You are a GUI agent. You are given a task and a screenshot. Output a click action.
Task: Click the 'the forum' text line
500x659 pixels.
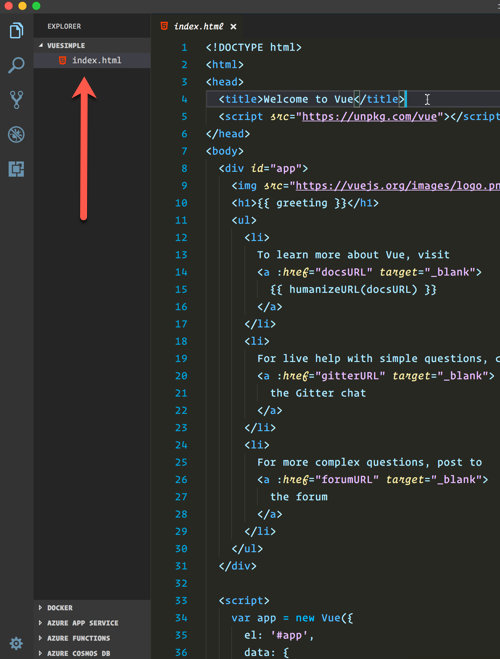[x=299, y=497]
